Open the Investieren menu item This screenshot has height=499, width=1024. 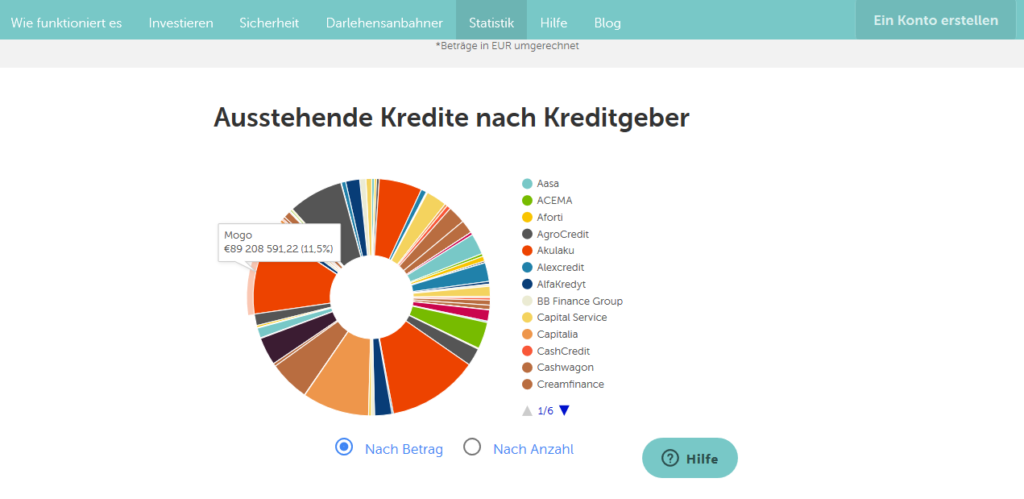coord(181,23)
